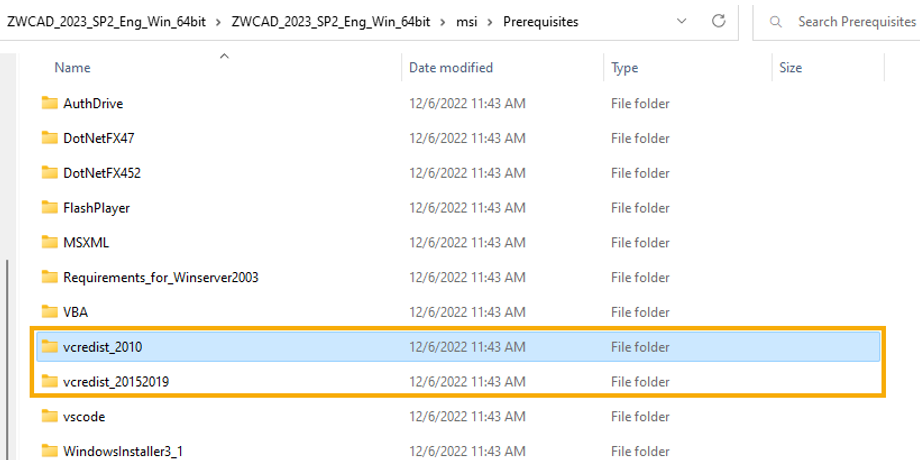Select the vcredist_20152019 folder row

[458, 382]
